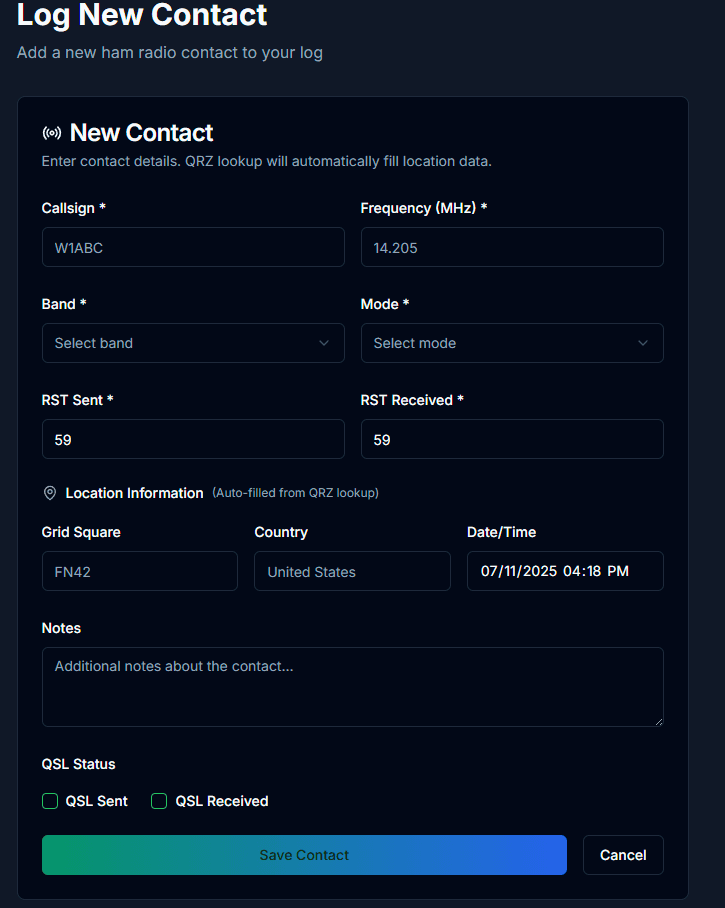Click the Cancel button
725x908 pixels.
[x=623, y=855]
